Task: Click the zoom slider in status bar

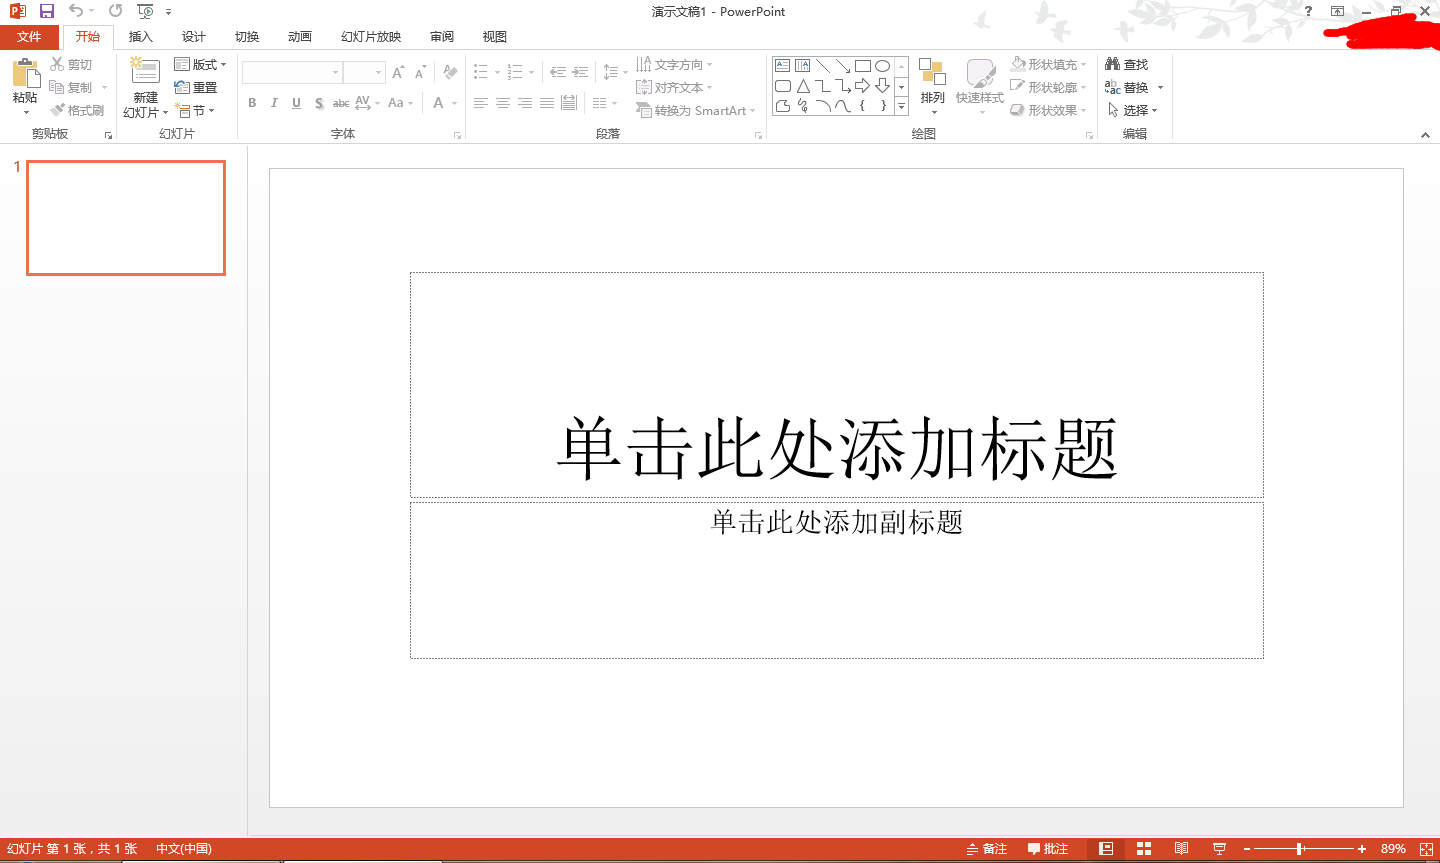Action: tap(1300, 849)
